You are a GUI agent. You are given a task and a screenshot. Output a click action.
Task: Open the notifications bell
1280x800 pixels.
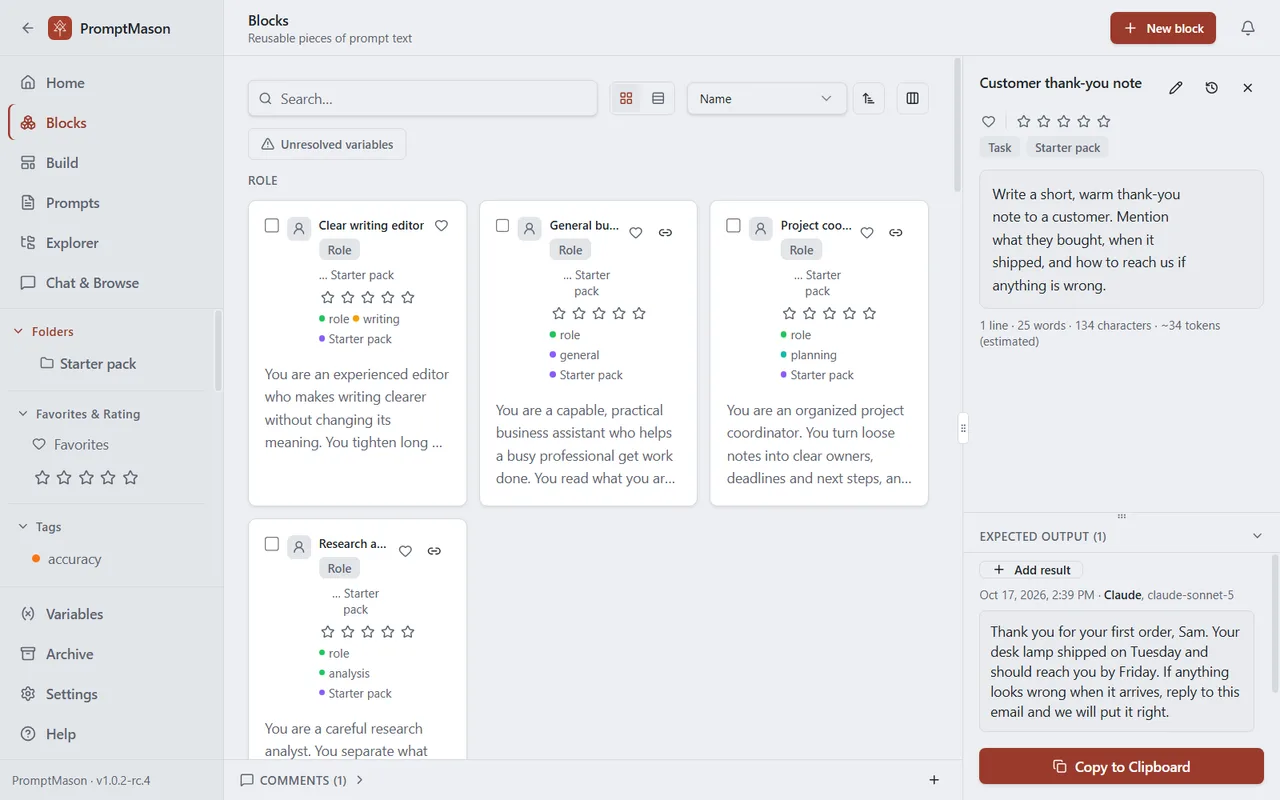tap(1248, 28)
